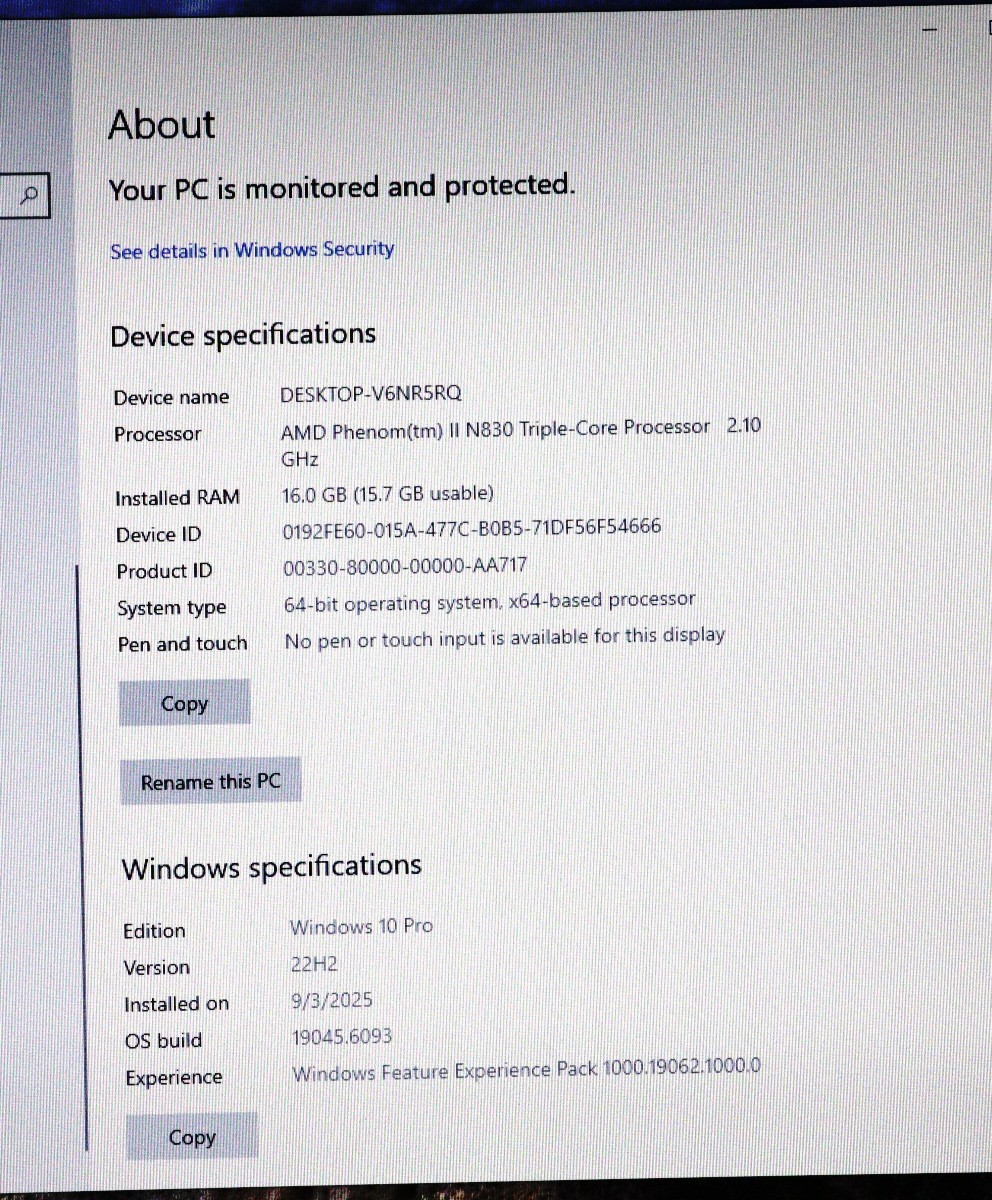
Task: Click the Device name label
Action: [171, 398]
